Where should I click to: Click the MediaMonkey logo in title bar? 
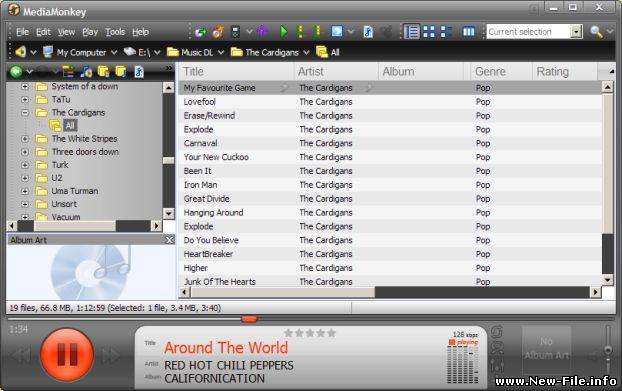coord(13,10)
